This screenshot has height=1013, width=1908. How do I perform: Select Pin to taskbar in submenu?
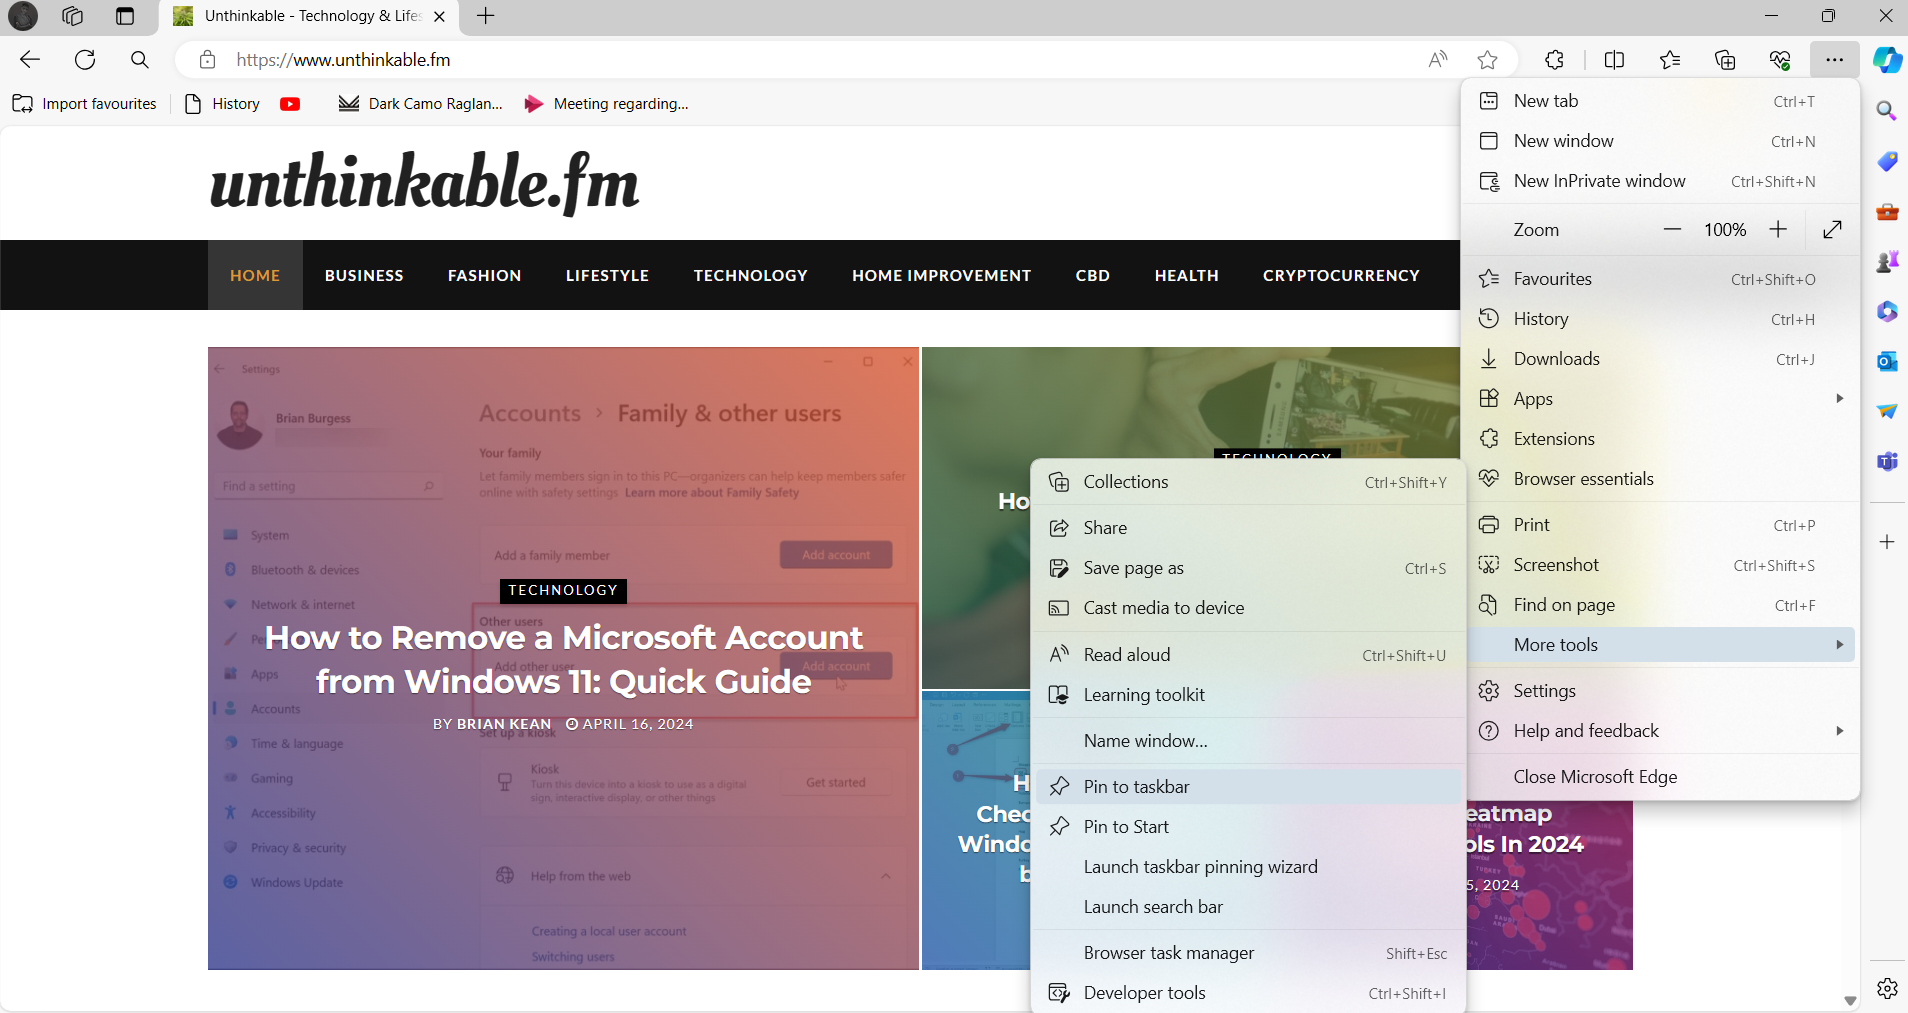pos(1248,787)
